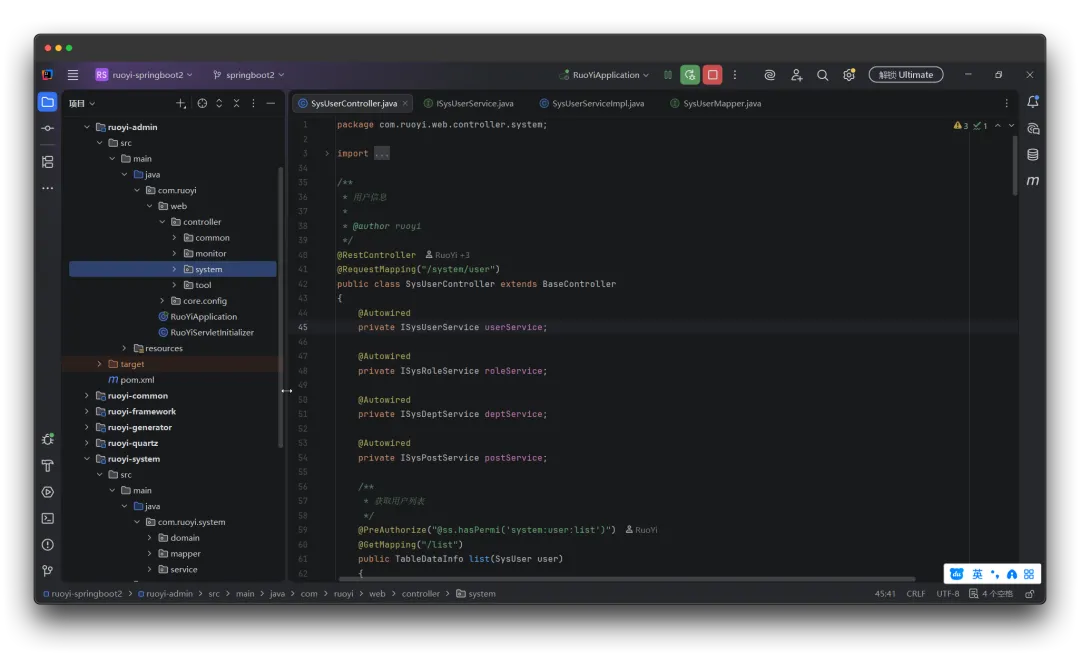
Task: Rerun RuoYiApplication with green restart button
Action: (x=690, y=75)
